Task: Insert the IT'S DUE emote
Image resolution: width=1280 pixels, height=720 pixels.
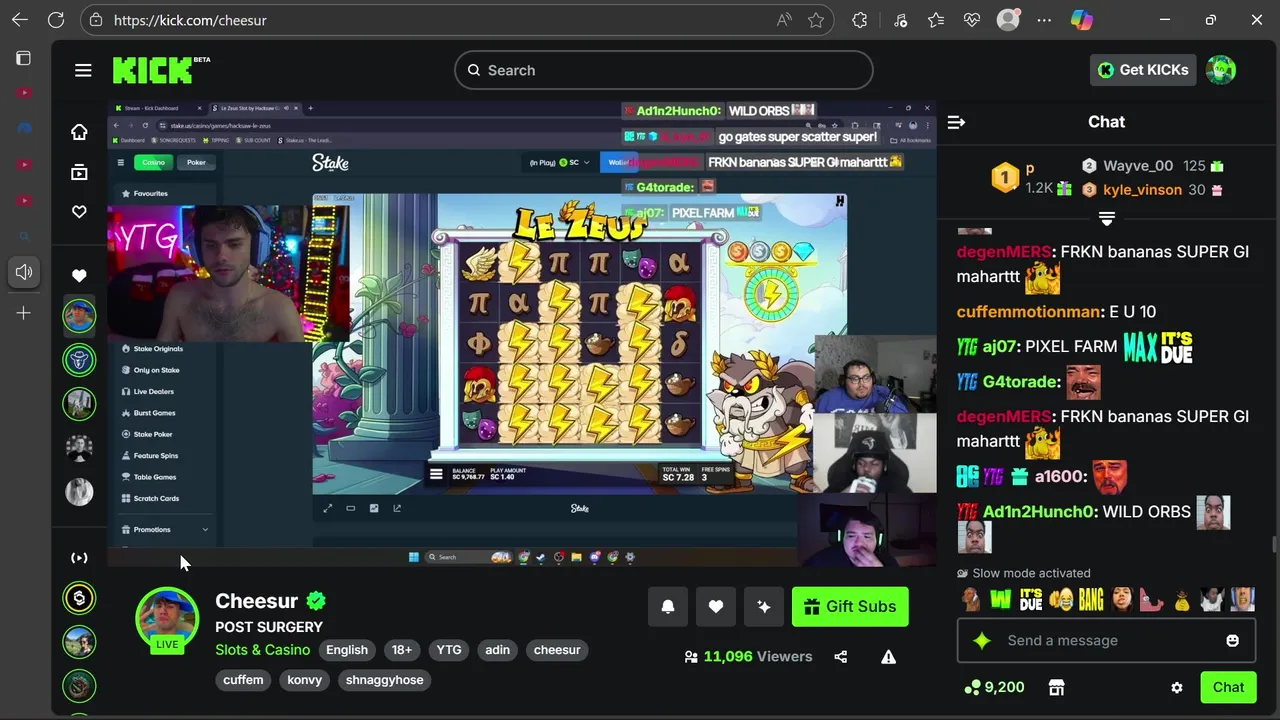Action: click(1031, 599)
